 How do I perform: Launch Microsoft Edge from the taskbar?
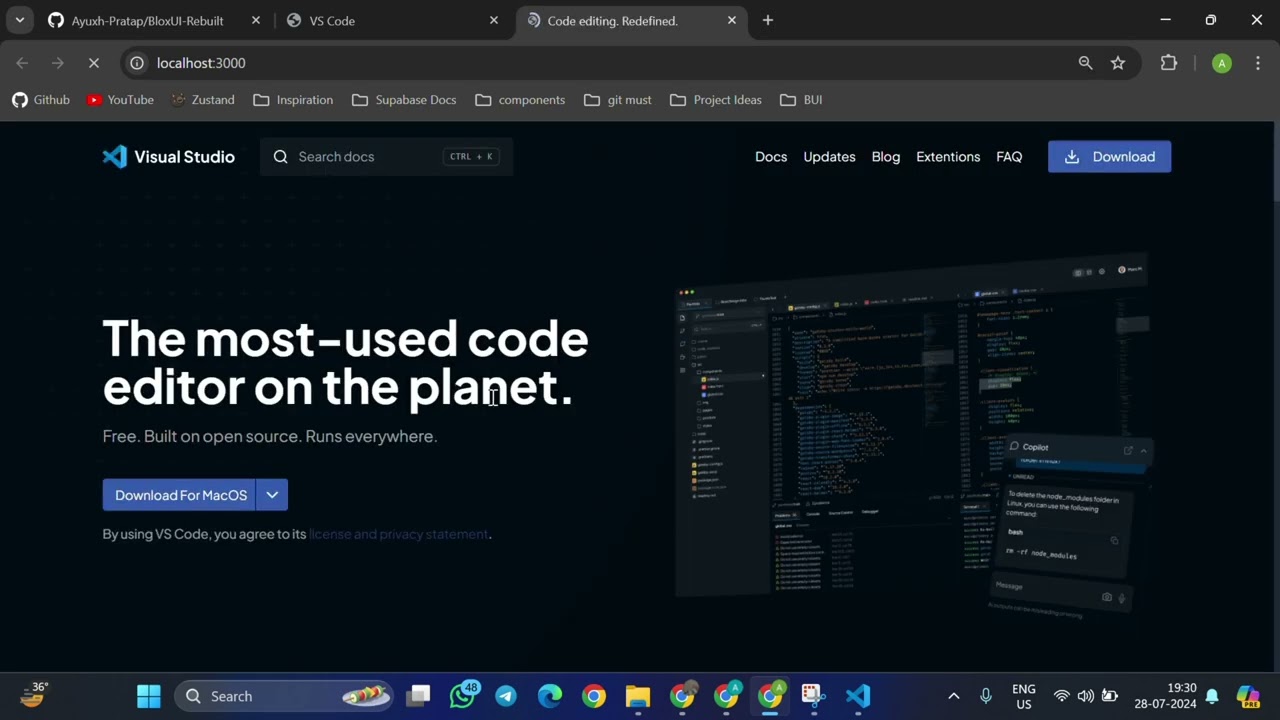click(550, 696)
